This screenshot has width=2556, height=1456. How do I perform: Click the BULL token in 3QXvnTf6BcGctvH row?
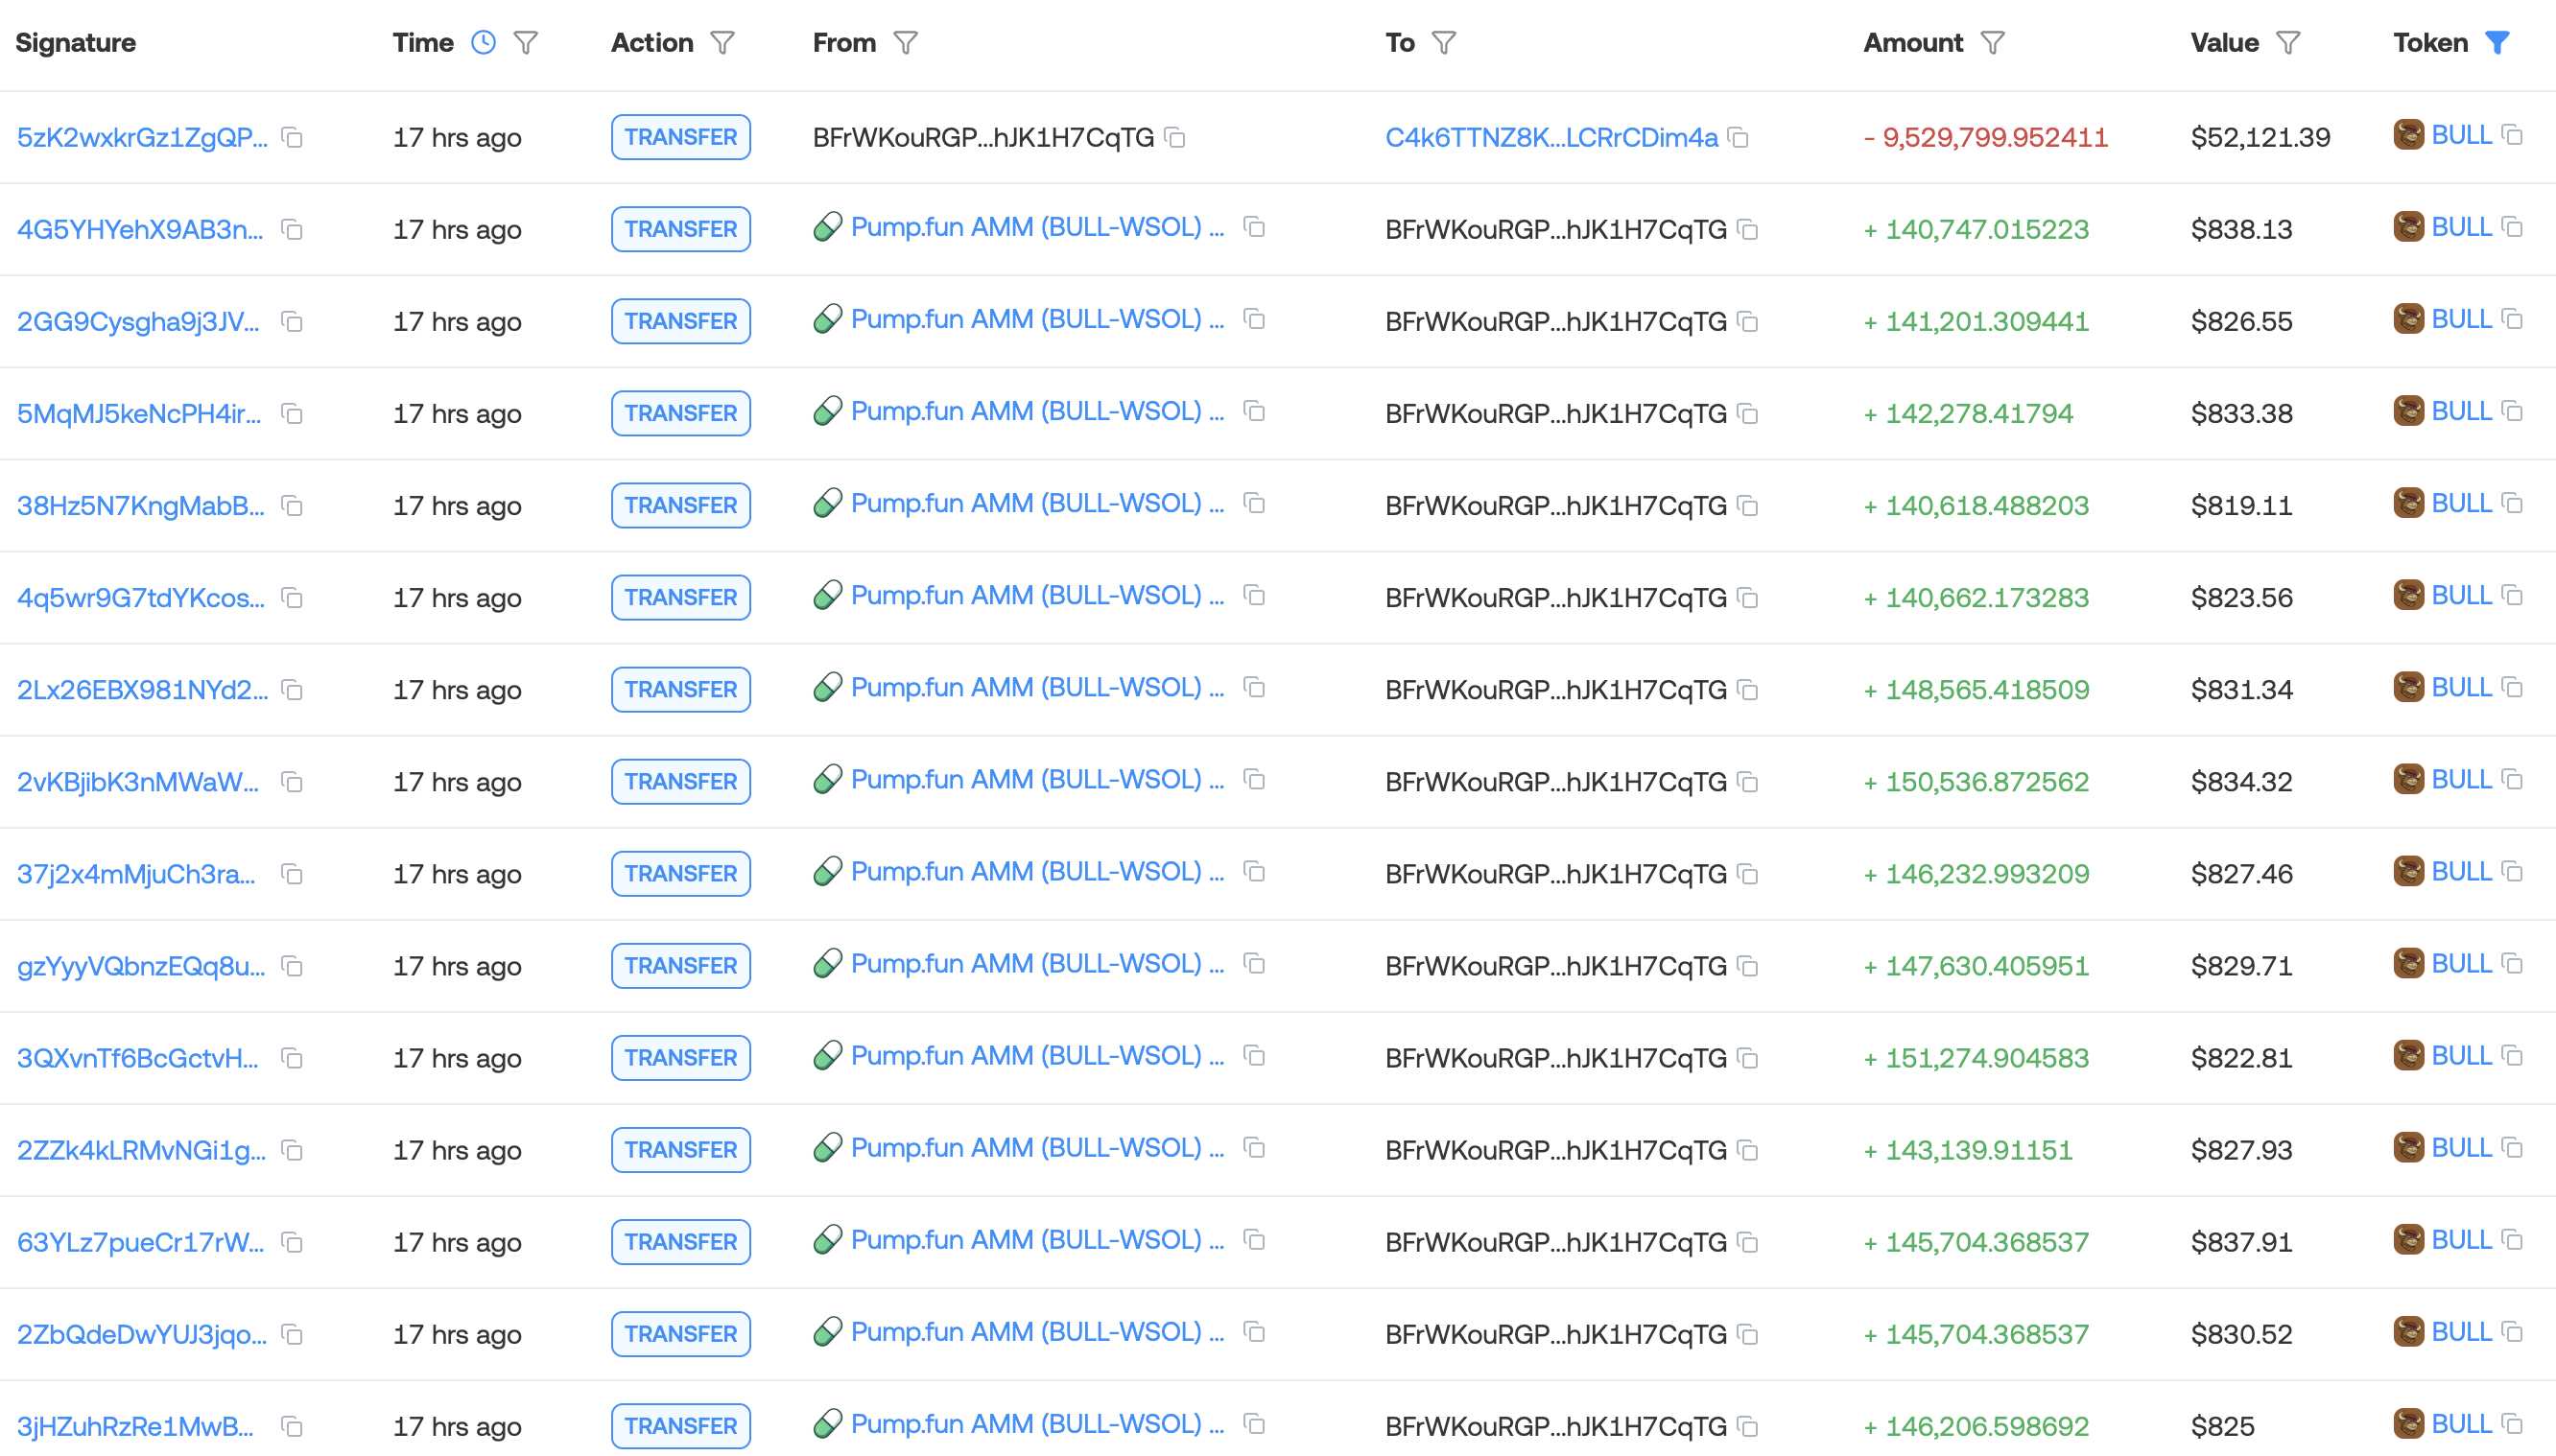(x=2461, y=1055)
